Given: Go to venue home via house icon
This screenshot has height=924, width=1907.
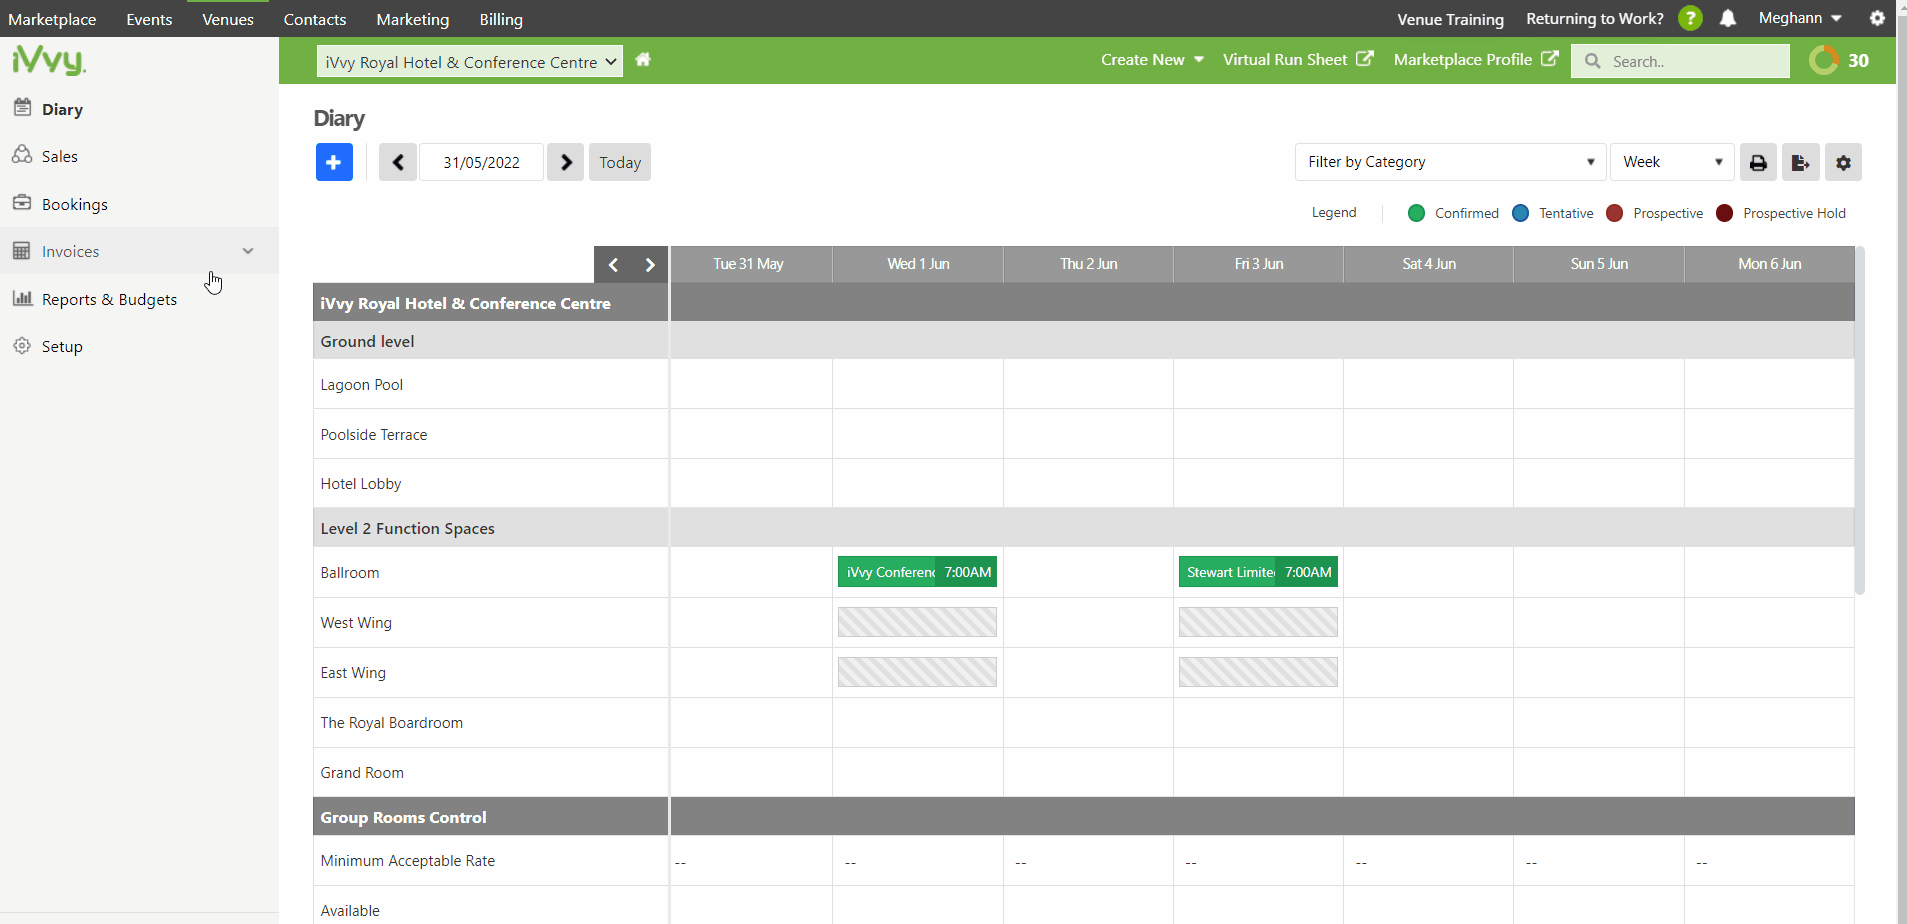Looking at the screenshot, I should pos(643,60).
